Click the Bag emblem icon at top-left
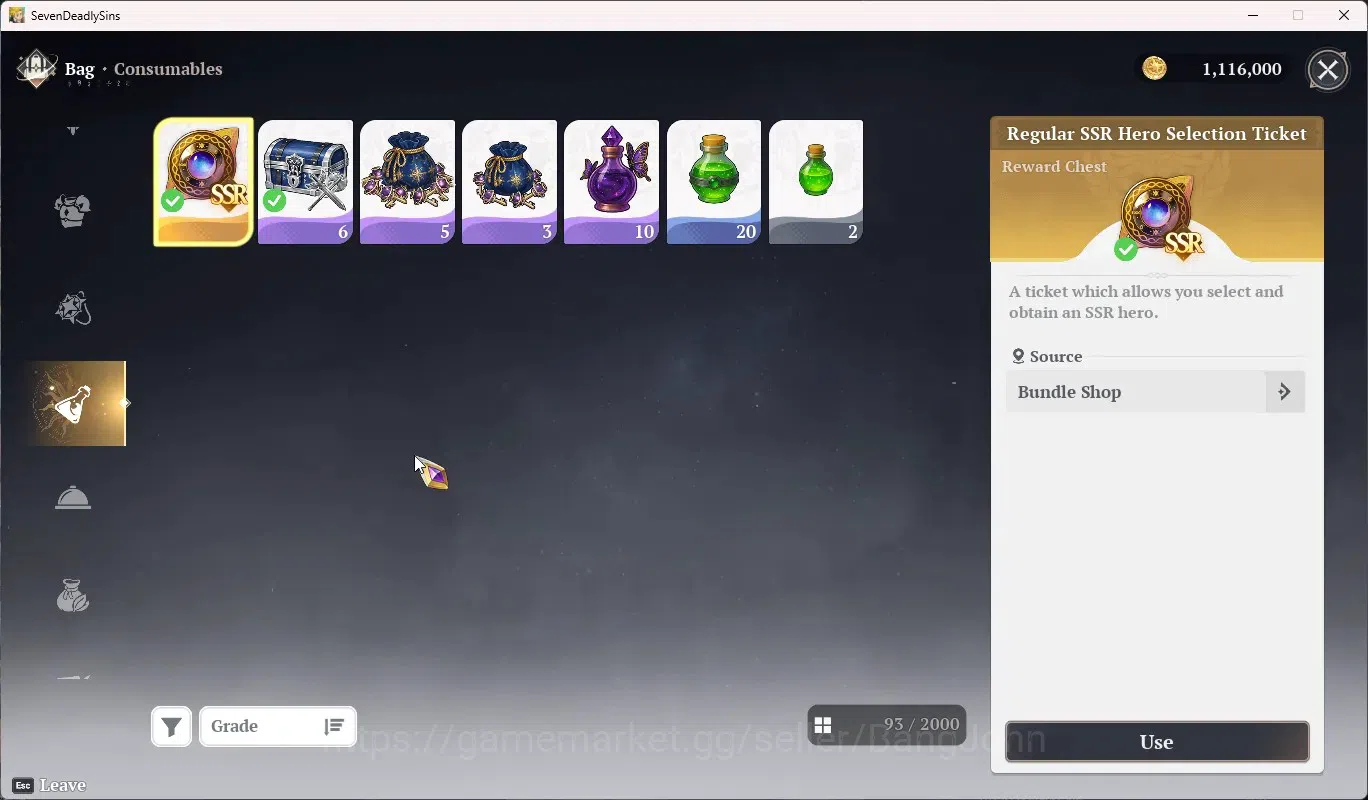This screenshot has width=1368, height=800. pyautogui.click(x=36, y=69)
